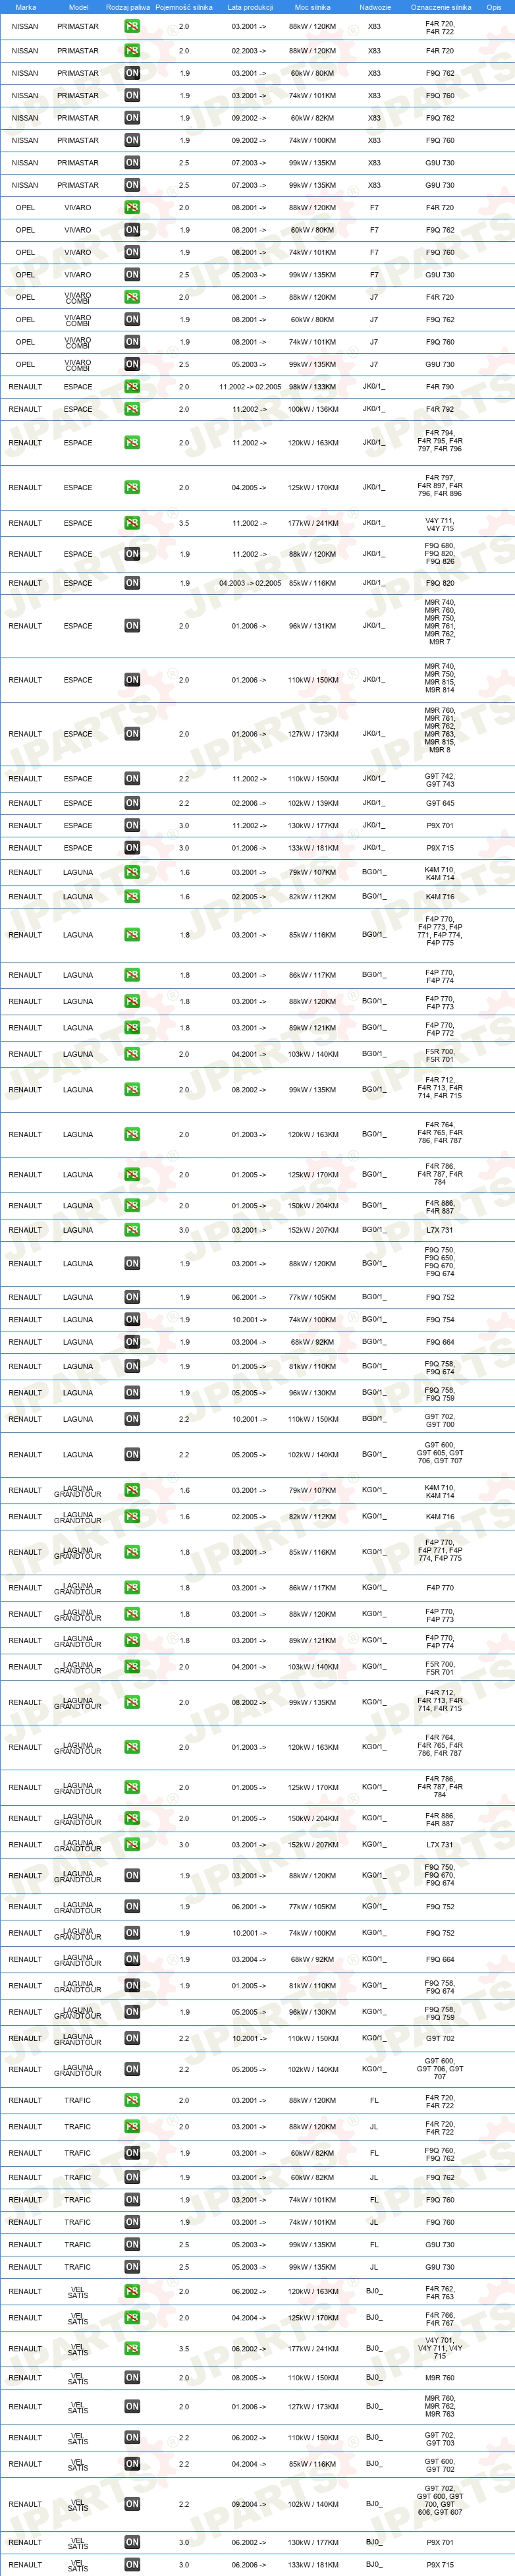The image size is (515, 2576).
Task: Click diesel icon for Renault Espace 3.0 133kW/181KM
Action: (x=132, y=848)
